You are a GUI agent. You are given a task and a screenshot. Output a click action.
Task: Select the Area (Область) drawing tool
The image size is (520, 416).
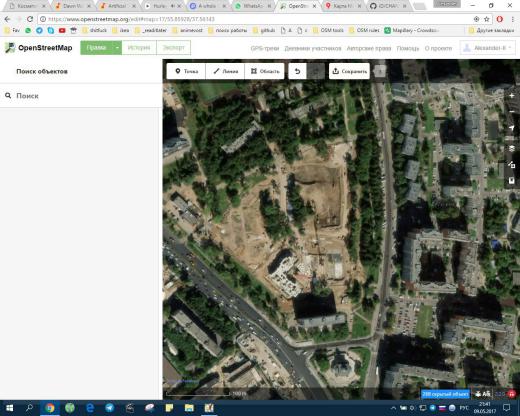click(265, 71)
